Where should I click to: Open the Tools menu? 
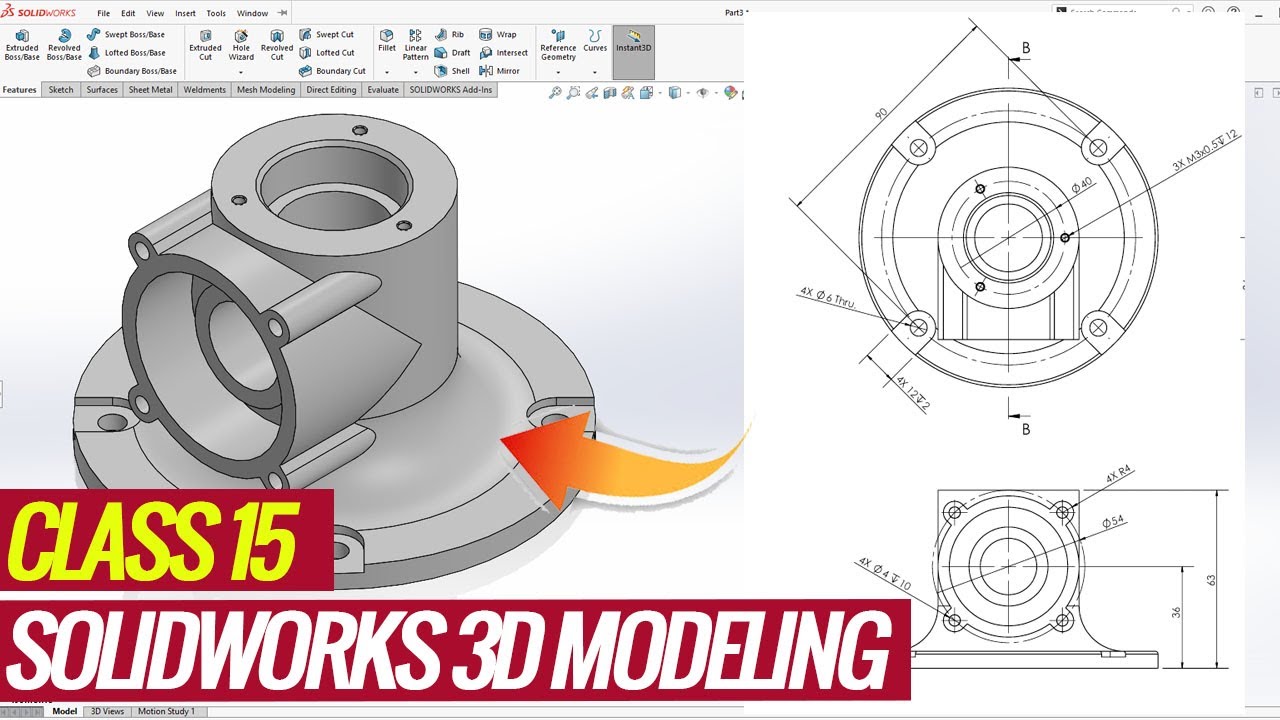pyautogui.click(x=216, y=13)
